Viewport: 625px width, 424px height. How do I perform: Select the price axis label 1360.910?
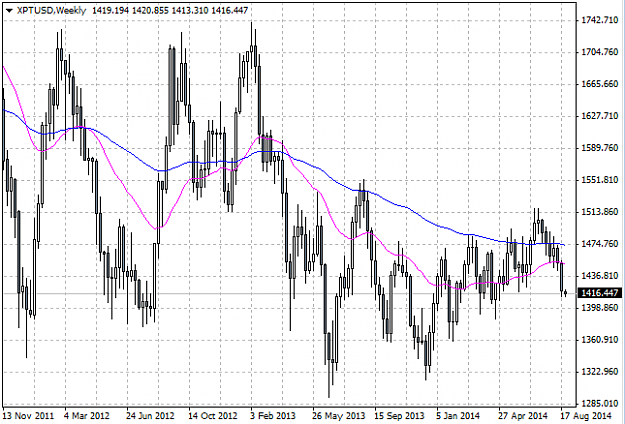tap(600, 340)
